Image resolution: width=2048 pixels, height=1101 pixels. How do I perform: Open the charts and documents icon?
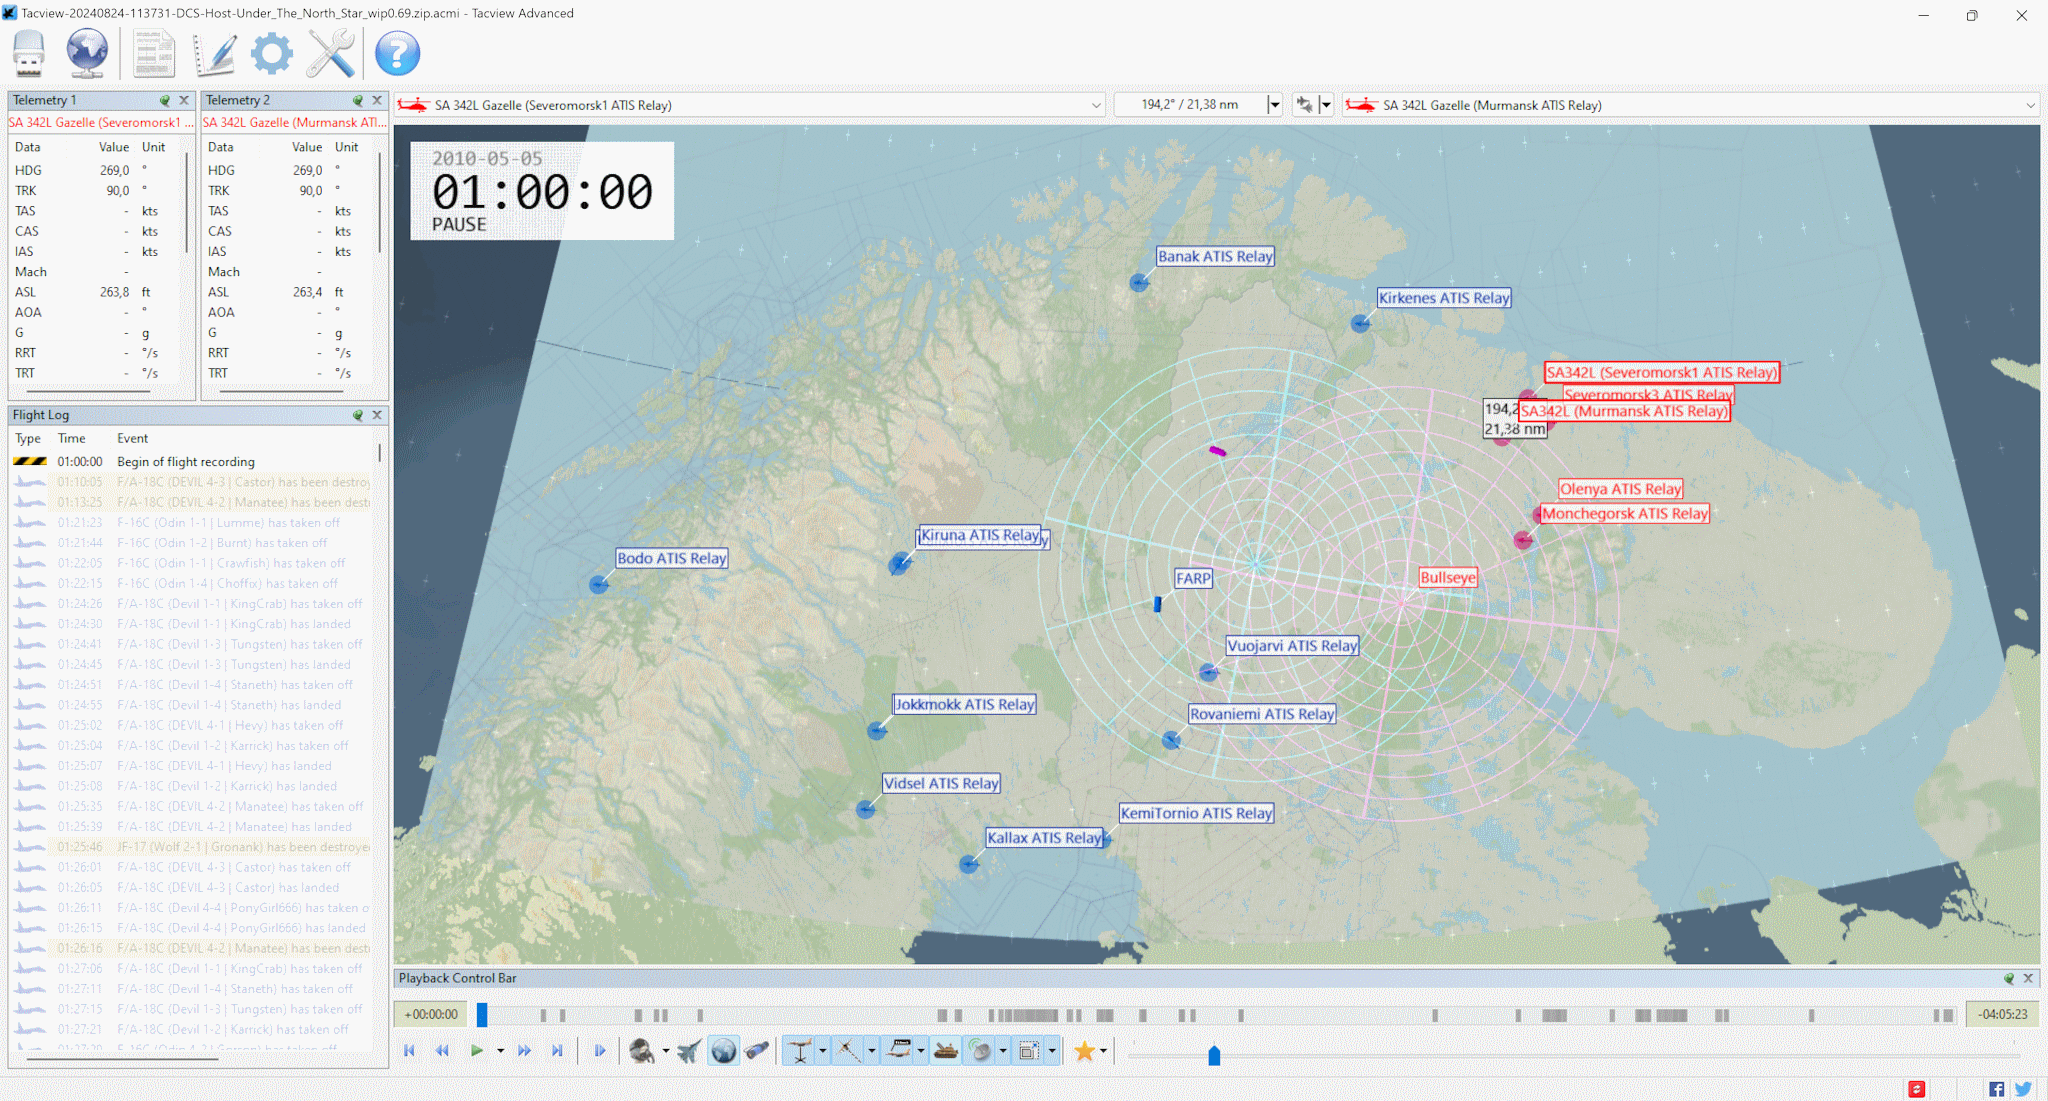click(153, 53)
